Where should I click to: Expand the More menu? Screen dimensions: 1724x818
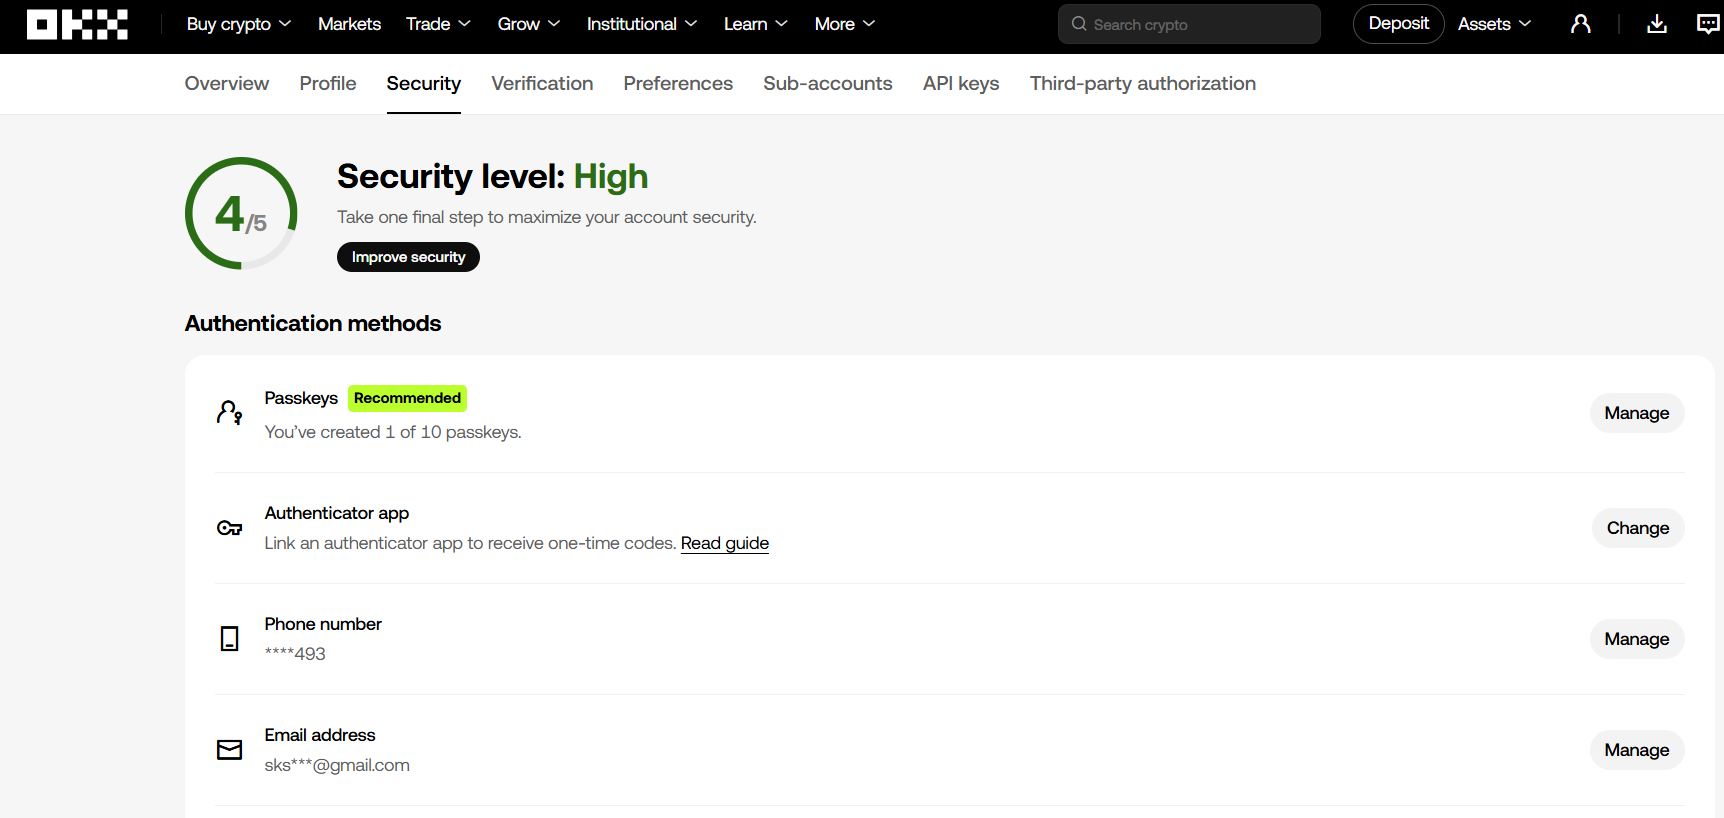tap(844, 24)
